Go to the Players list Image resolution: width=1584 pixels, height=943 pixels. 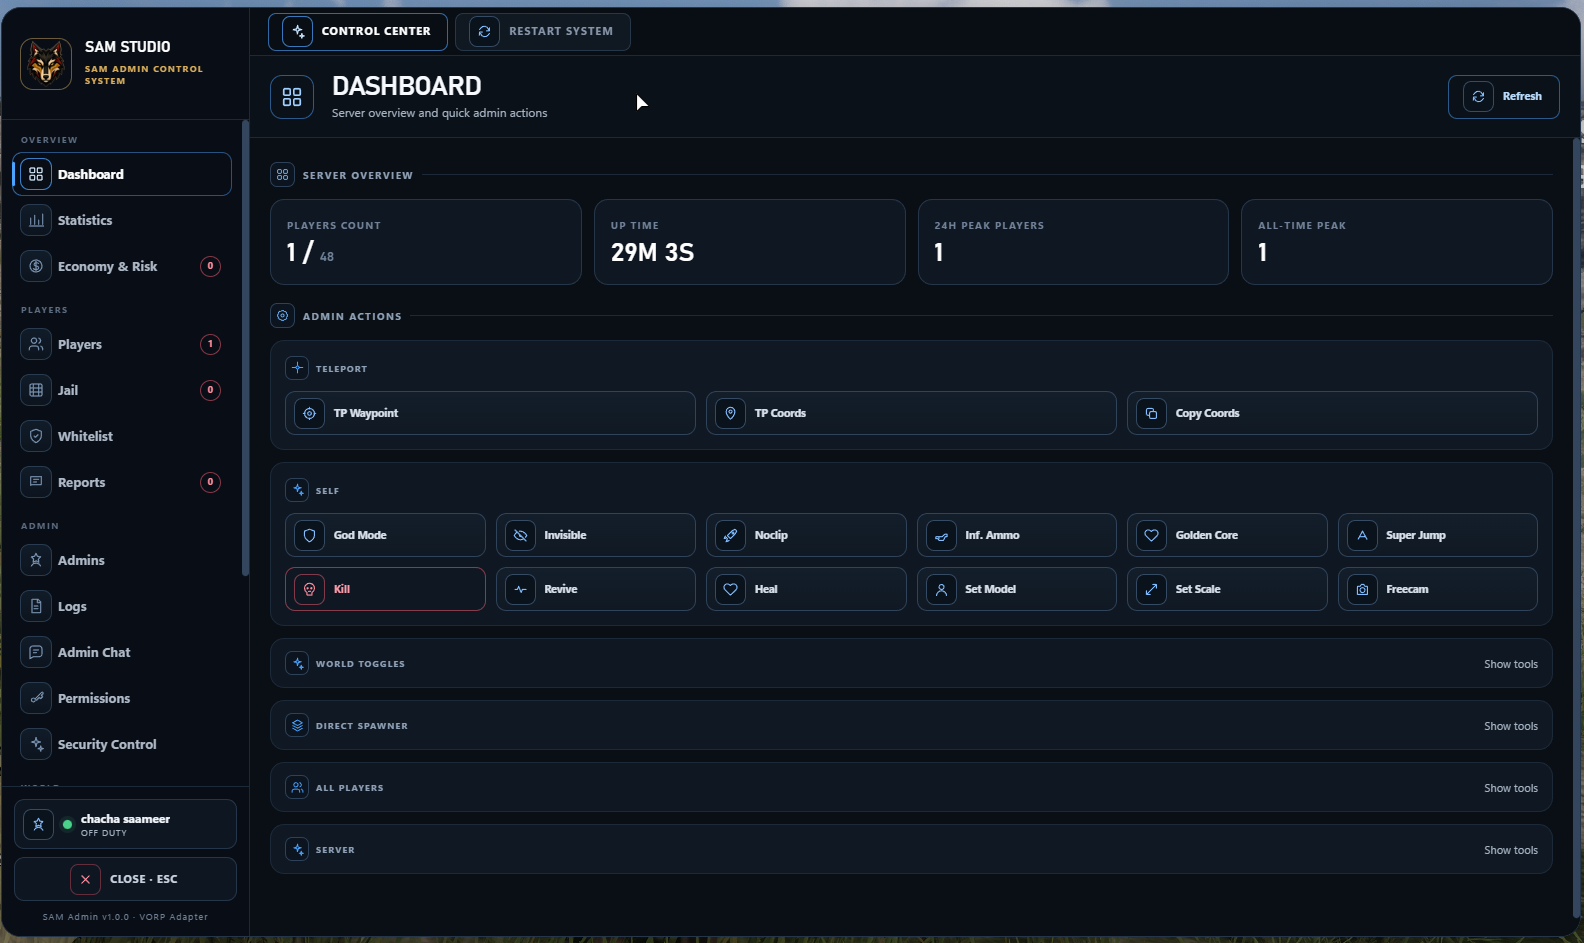pyautogui.click(x=122, y=344)
